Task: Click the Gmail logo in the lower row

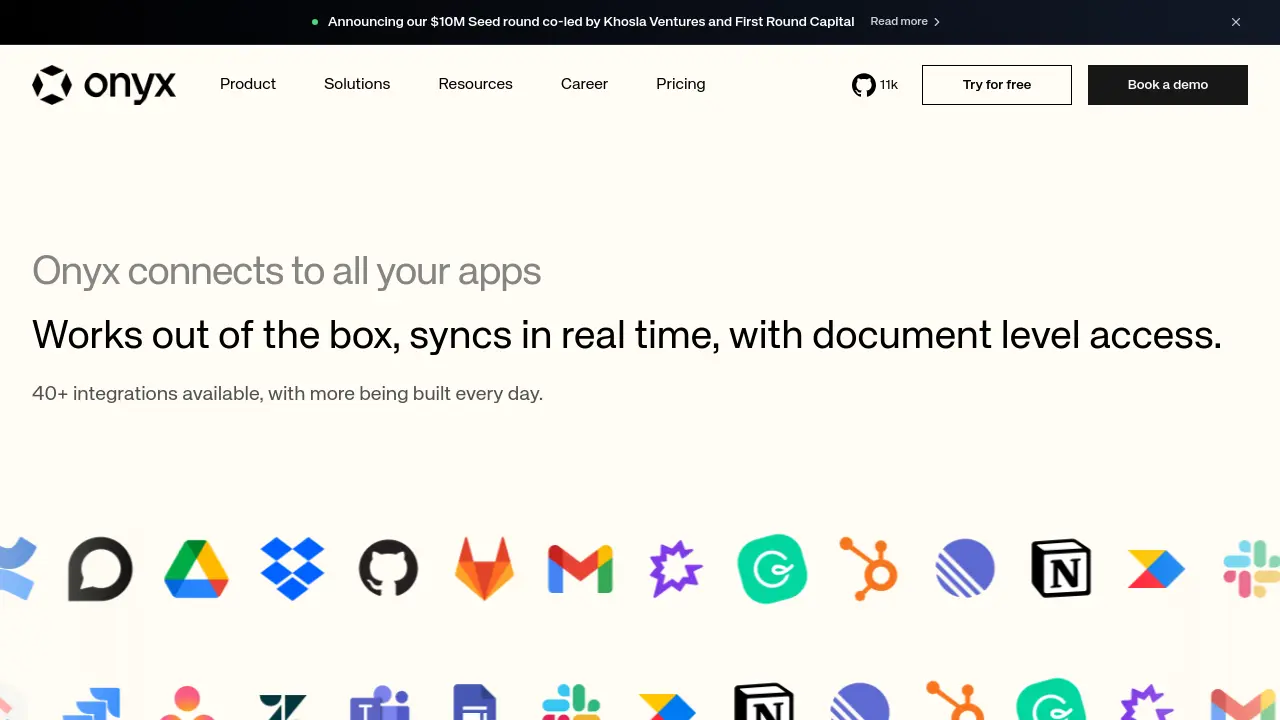Action: tap(1243, 705)
